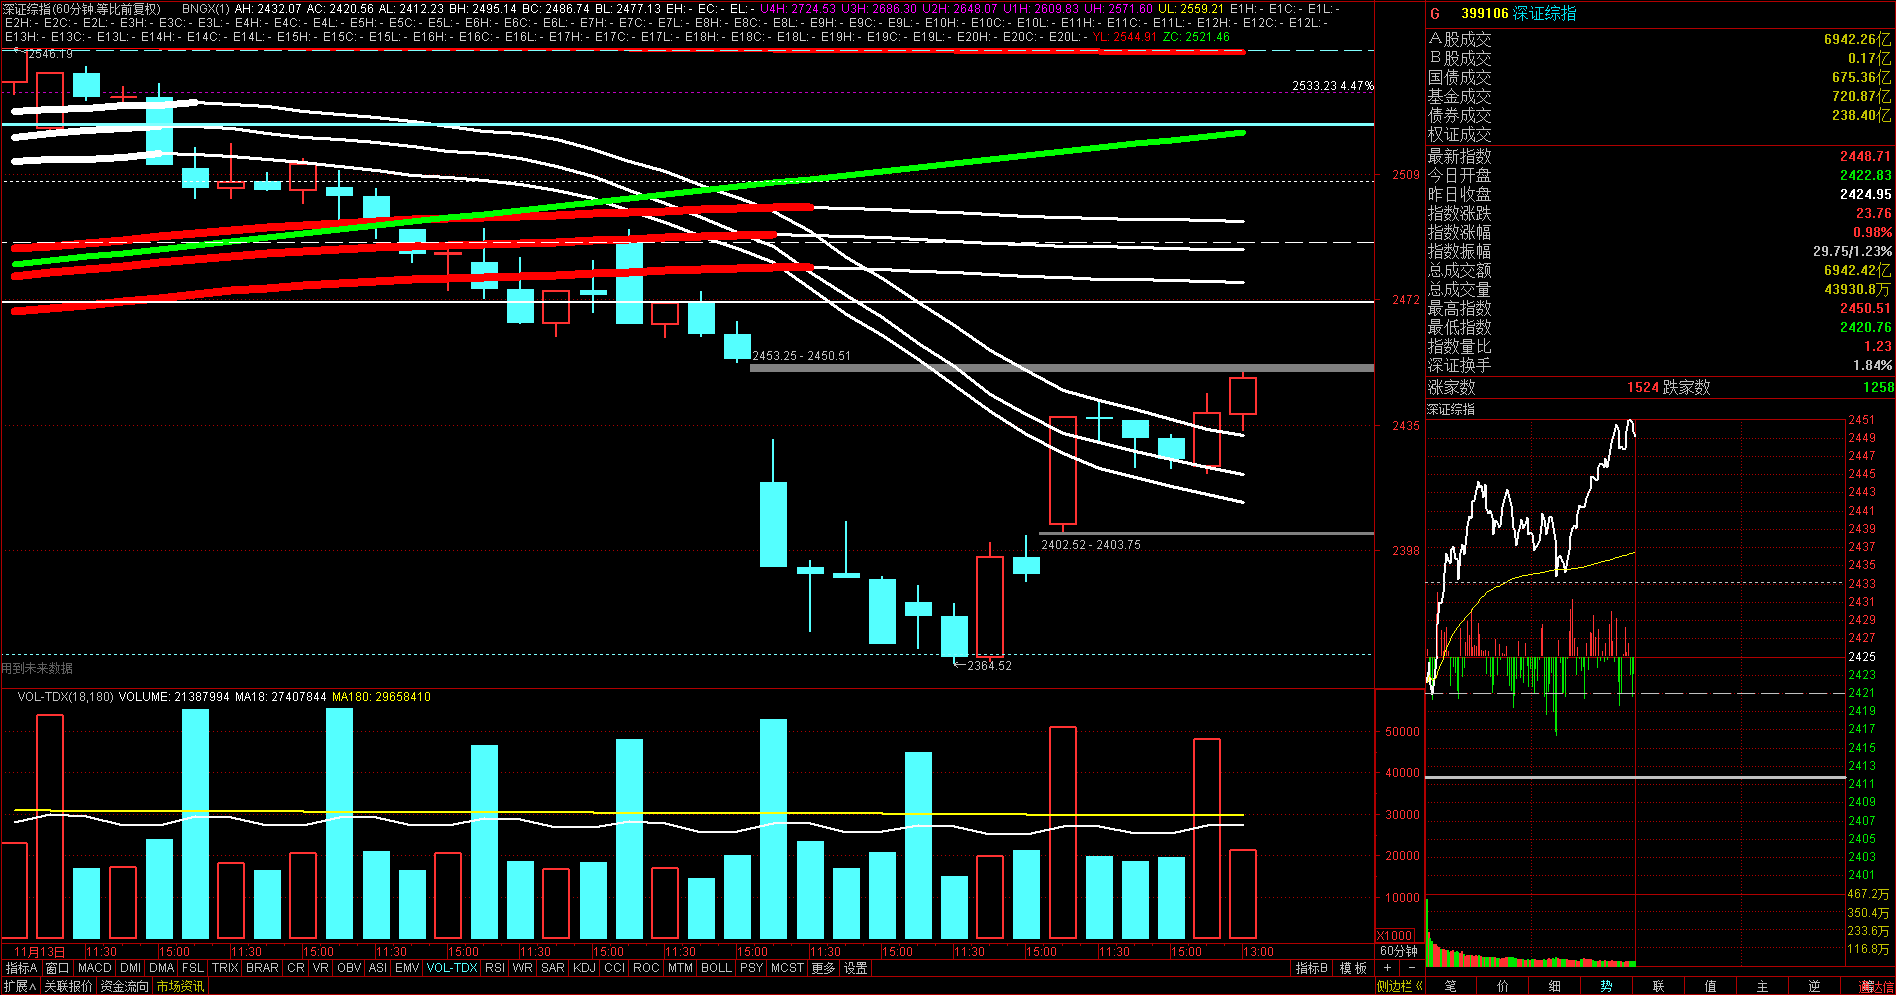Switch to the FSL indicator

(x=193, y=968)
